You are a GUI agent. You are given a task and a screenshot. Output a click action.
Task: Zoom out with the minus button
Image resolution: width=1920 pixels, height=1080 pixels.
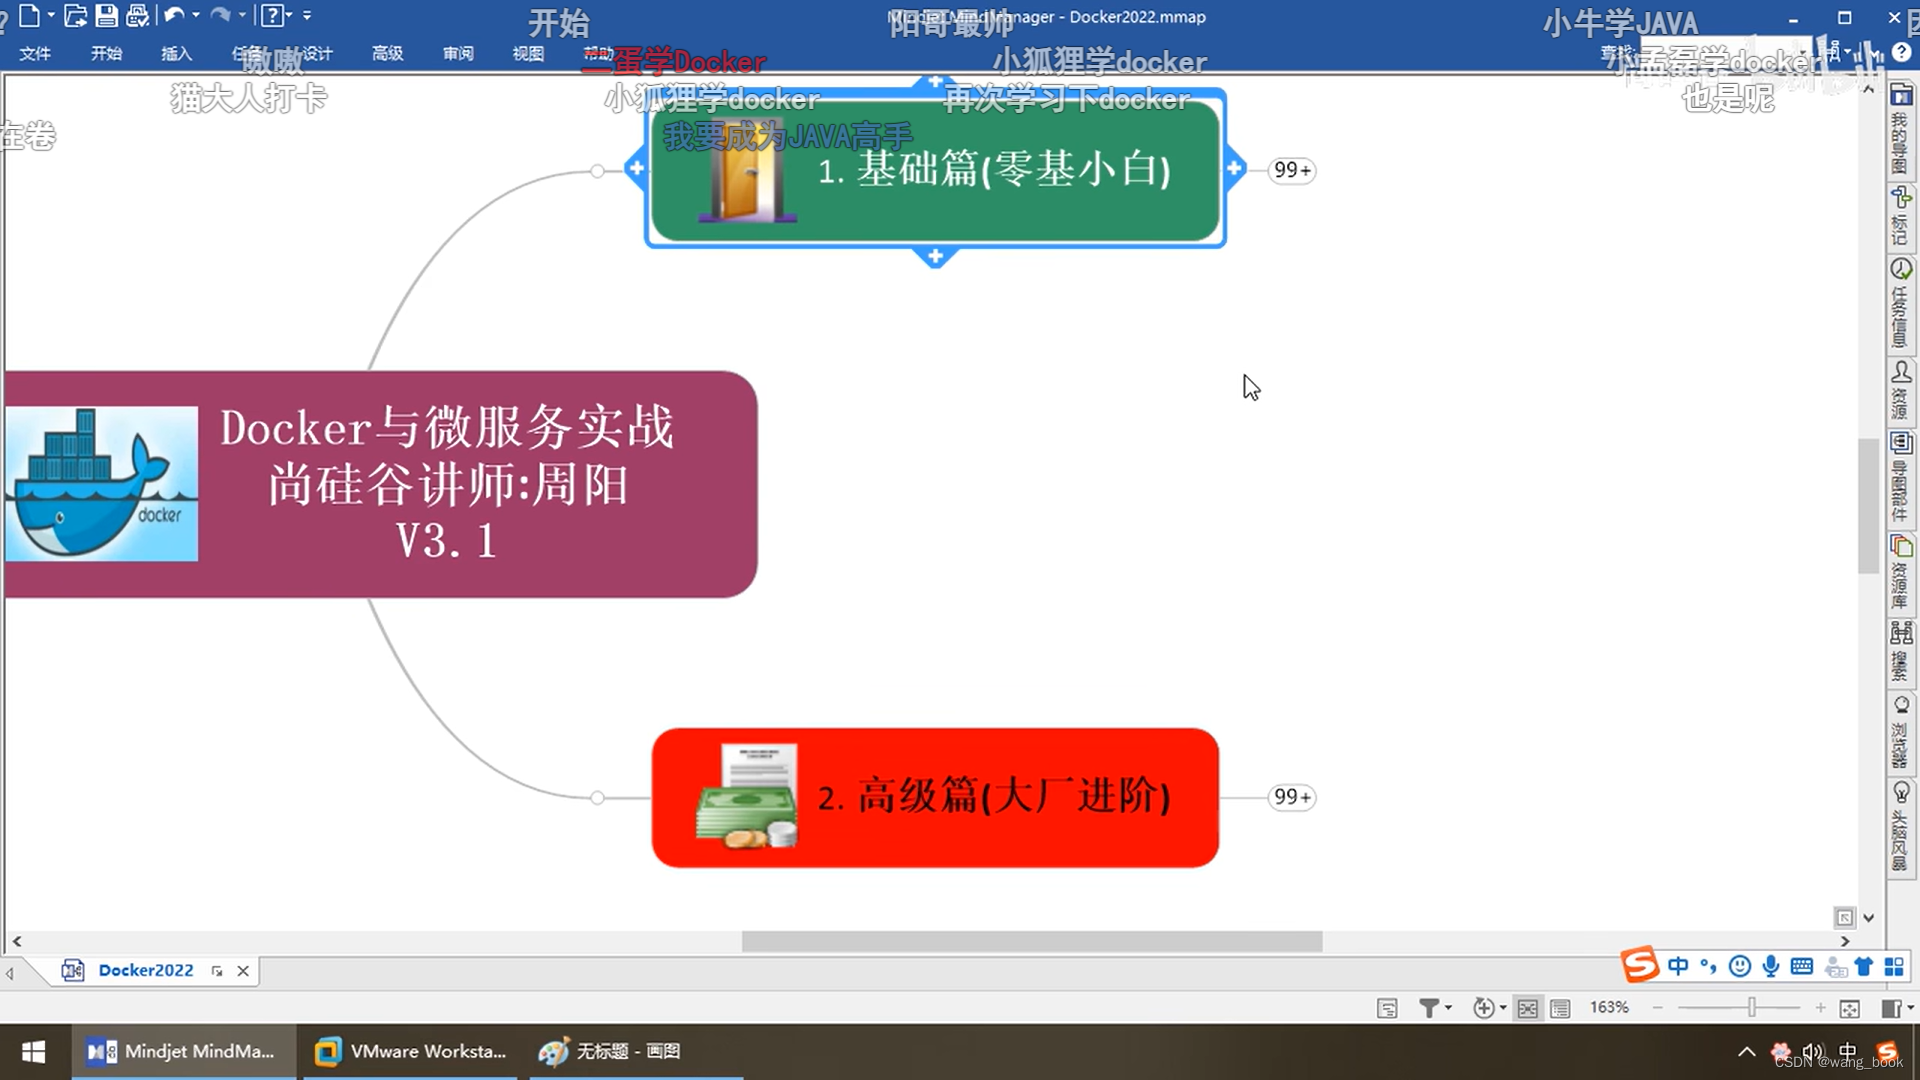(1658, 1008)
